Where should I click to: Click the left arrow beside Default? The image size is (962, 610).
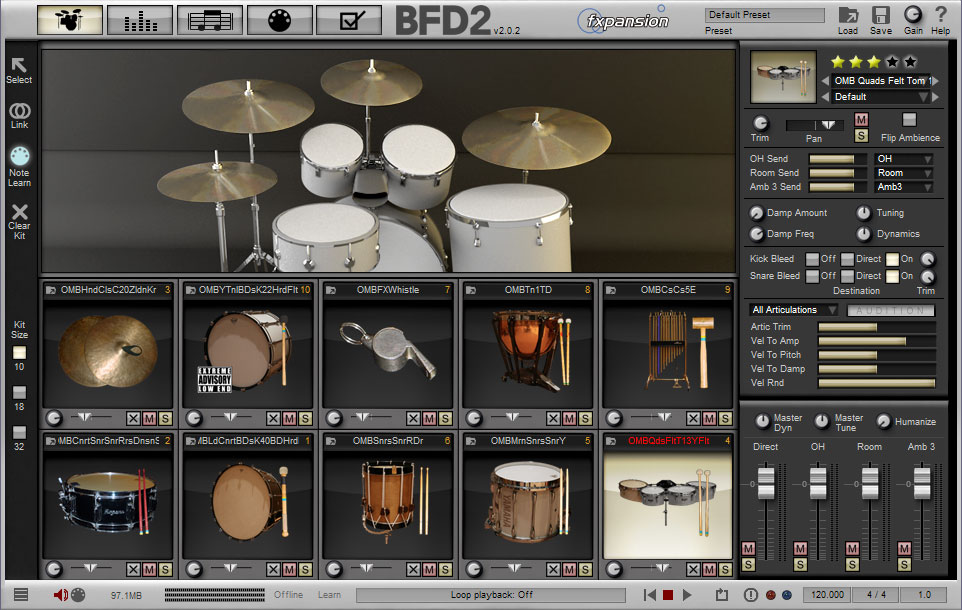(x=825, y=97)
